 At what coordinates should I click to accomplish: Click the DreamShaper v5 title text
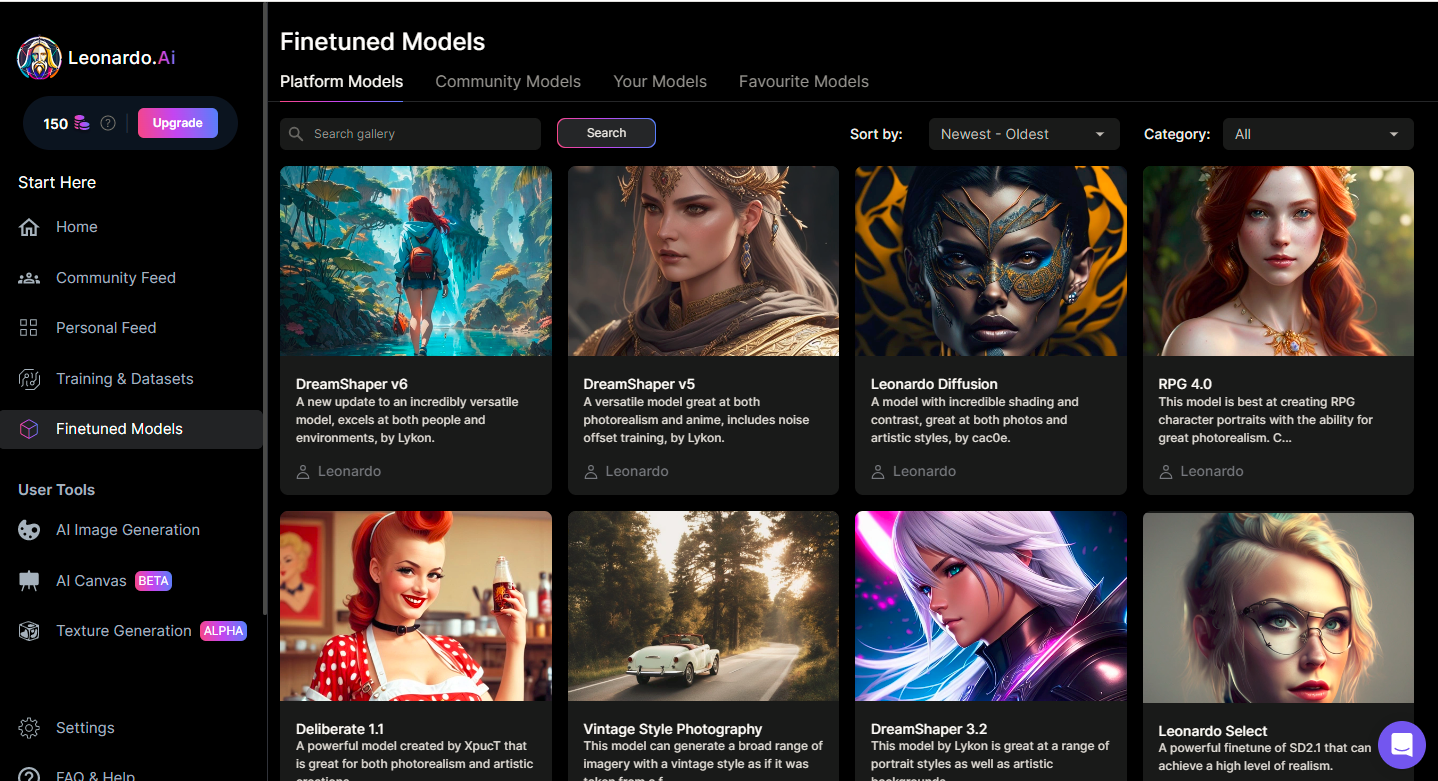[639, 384]
